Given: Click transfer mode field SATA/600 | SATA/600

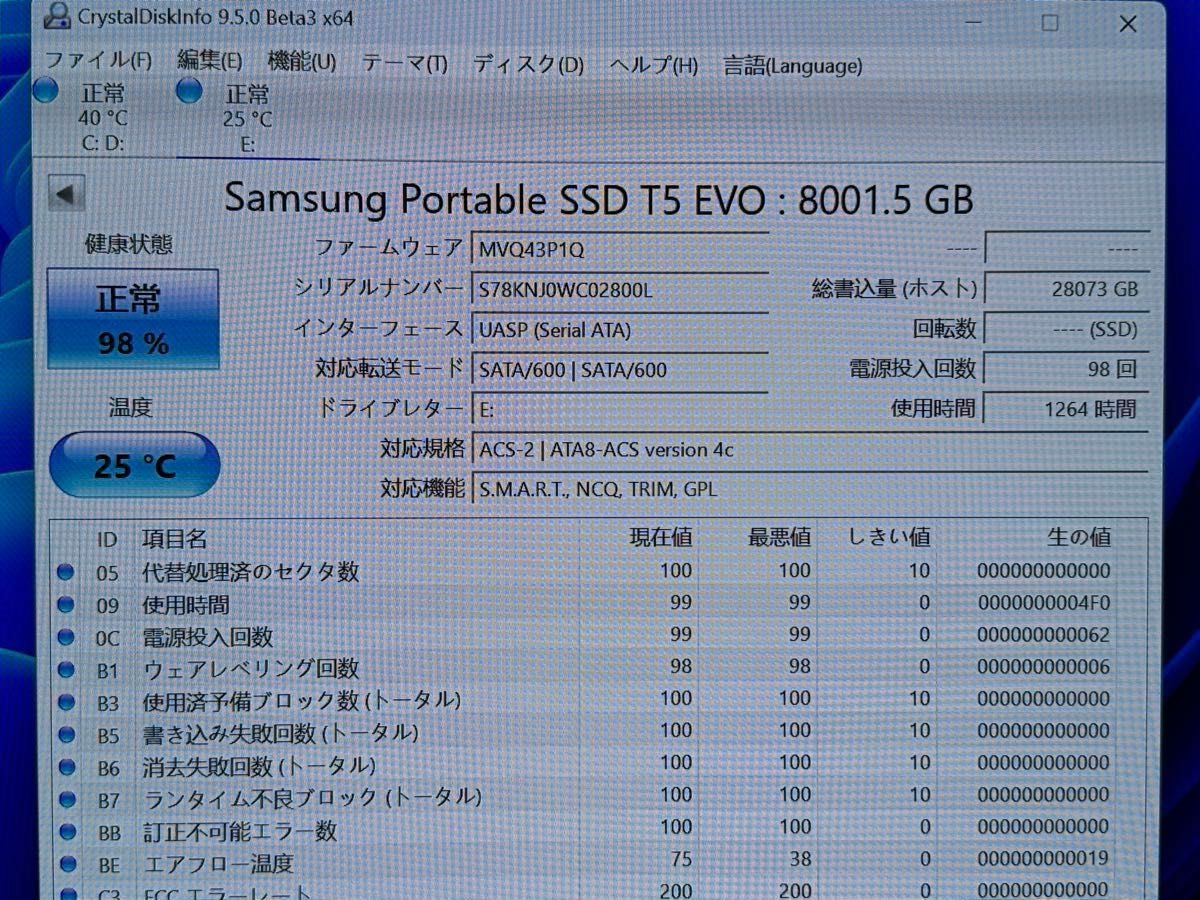Looking at the screenshot, I should (x=619, y=369).
